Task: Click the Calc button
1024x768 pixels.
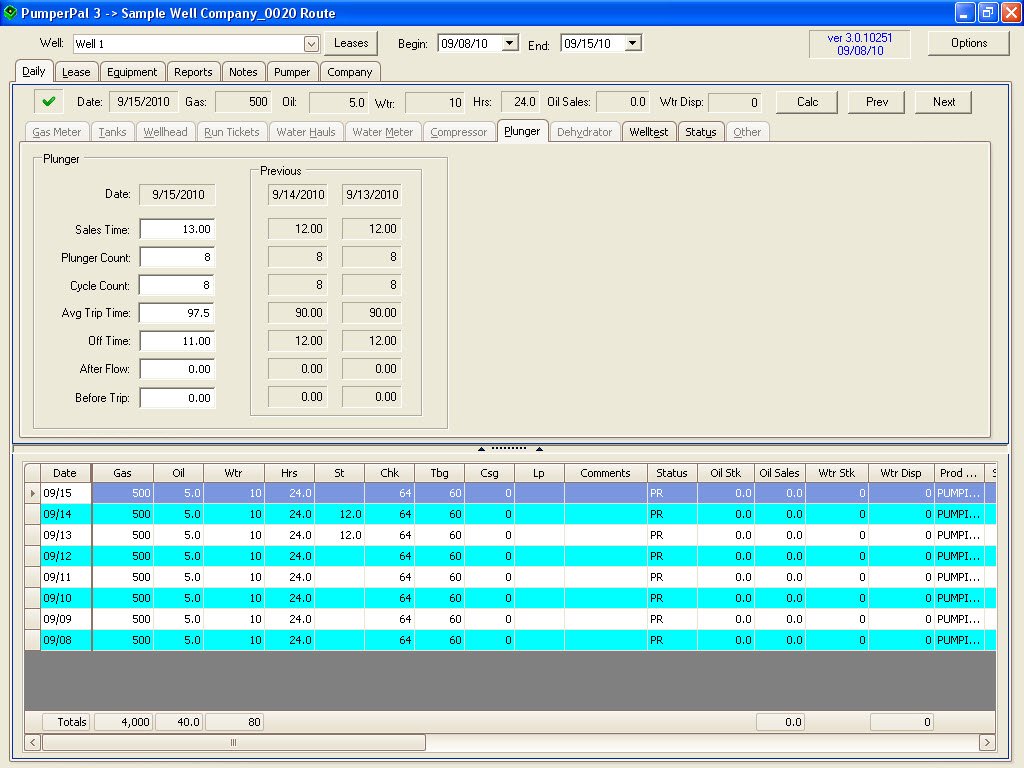Action: (807, 102)
